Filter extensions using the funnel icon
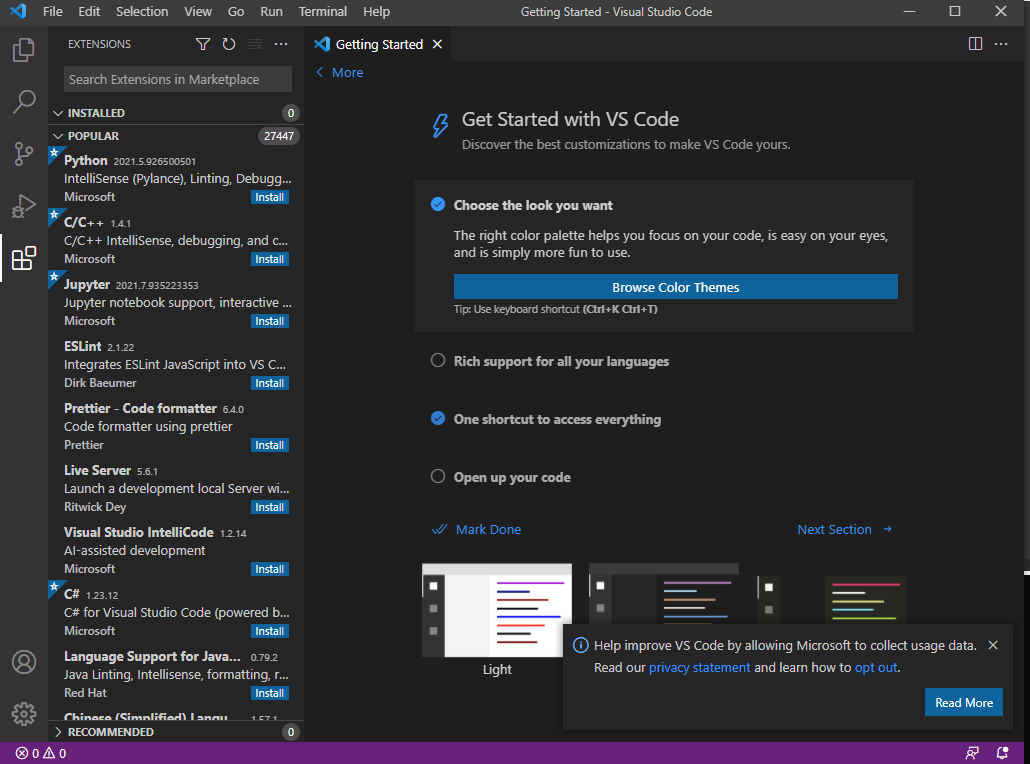The image size is (1030, 764). (203, 44)
